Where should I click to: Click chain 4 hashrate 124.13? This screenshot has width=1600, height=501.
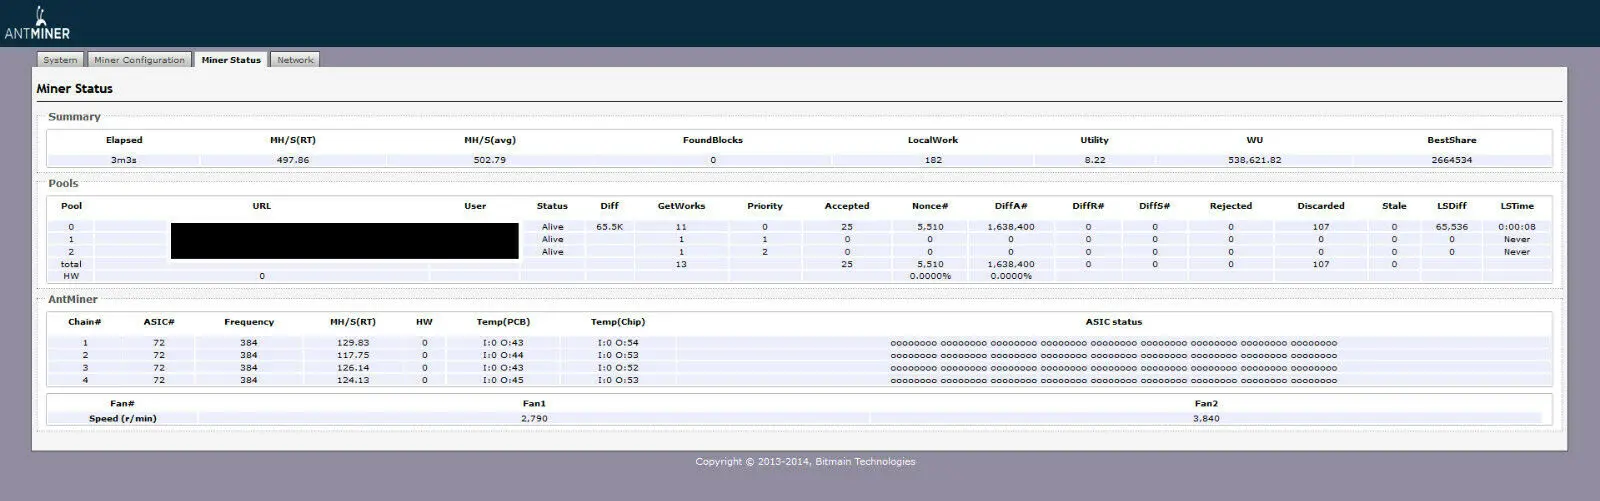pos(354,380)
